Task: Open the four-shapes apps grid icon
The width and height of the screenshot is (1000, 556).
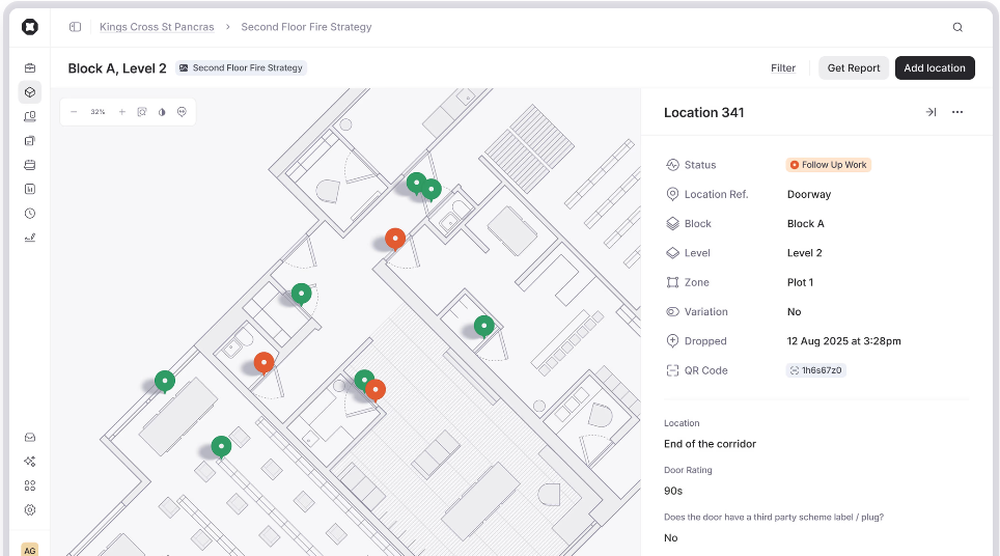Action: point(30,486)
